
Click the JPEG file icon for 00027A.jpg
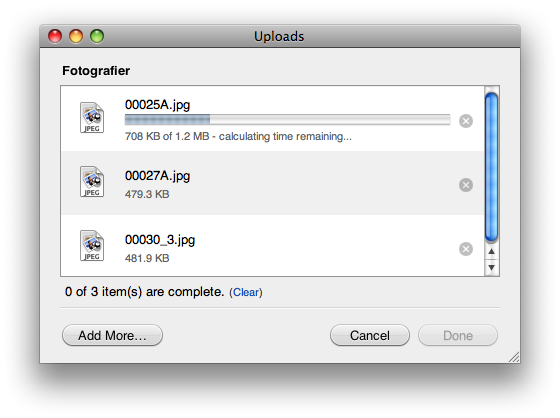[92, 182]
